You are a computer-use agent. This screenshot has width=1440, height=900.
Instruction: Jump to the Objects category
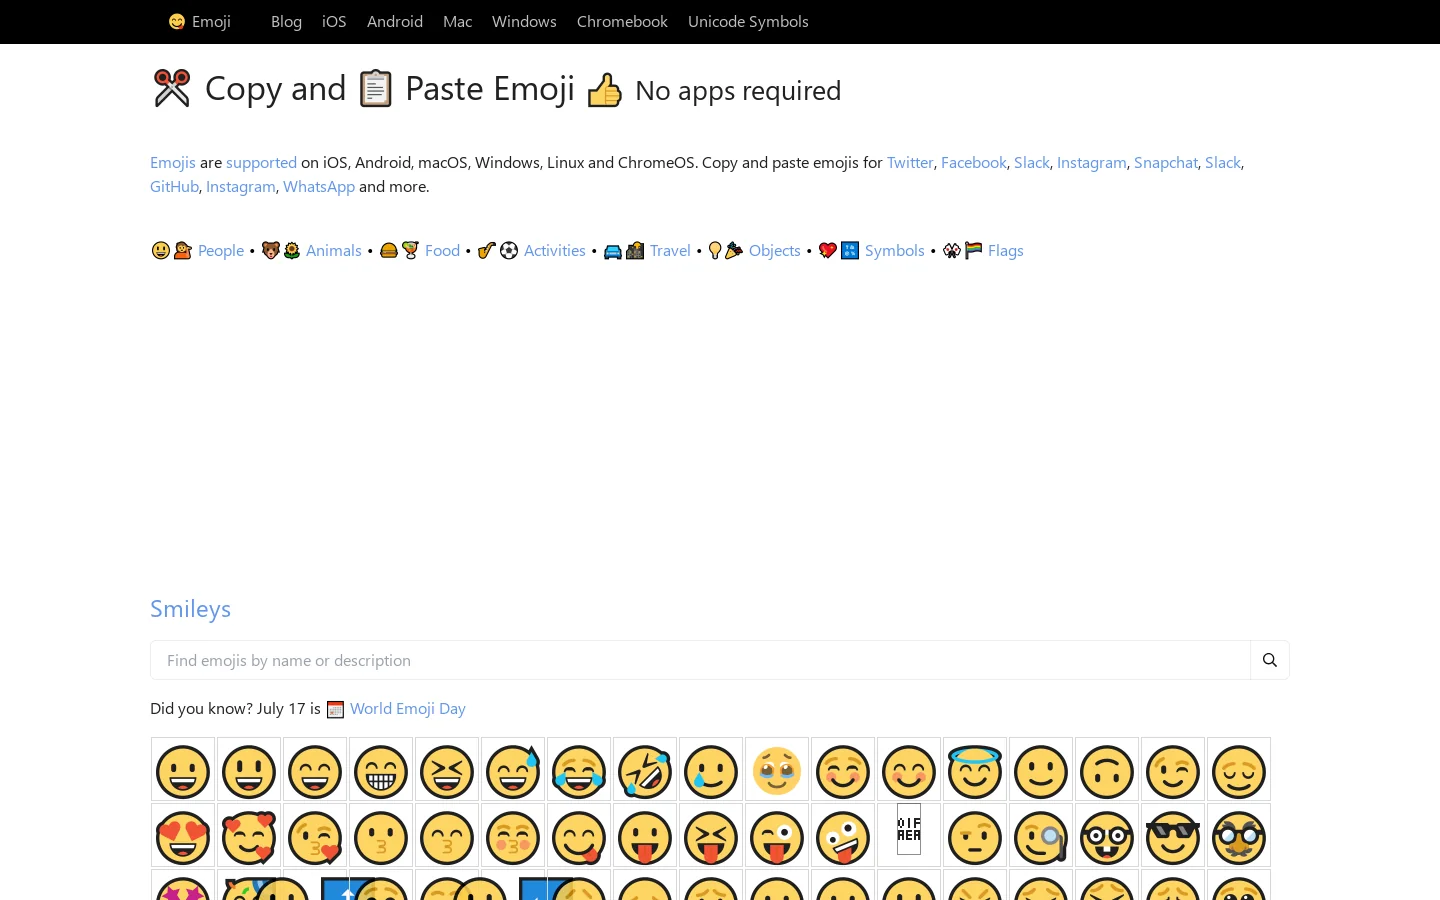click(x=775, y=250)
